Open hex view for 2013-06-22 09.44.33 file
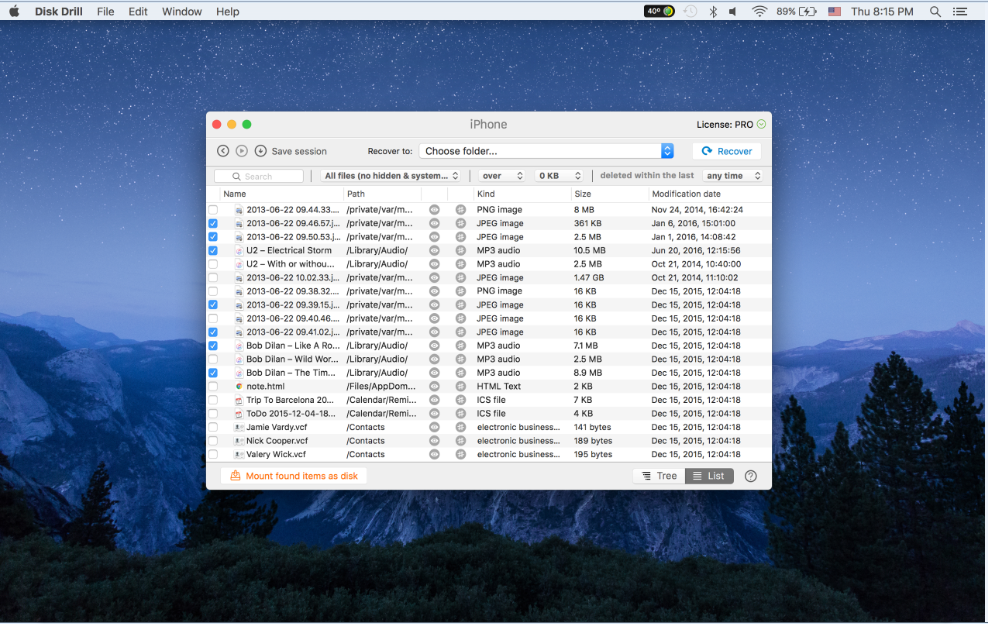 461,210
